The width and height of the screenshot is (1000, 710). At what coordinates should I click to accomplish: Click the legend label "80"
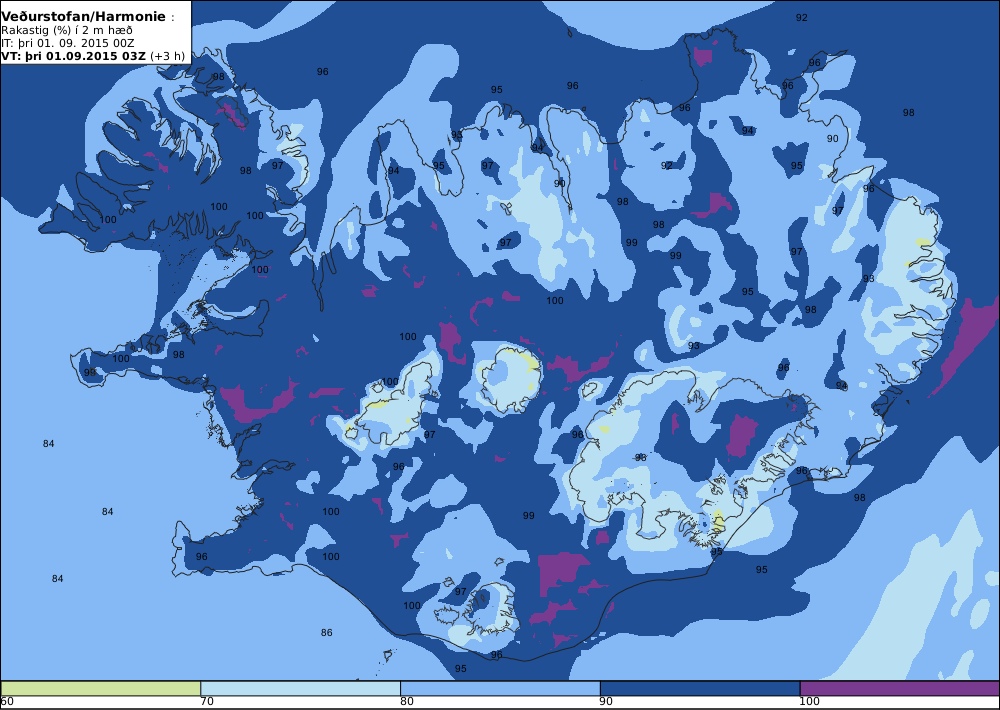pyautogui.click(x=407, y=702)
